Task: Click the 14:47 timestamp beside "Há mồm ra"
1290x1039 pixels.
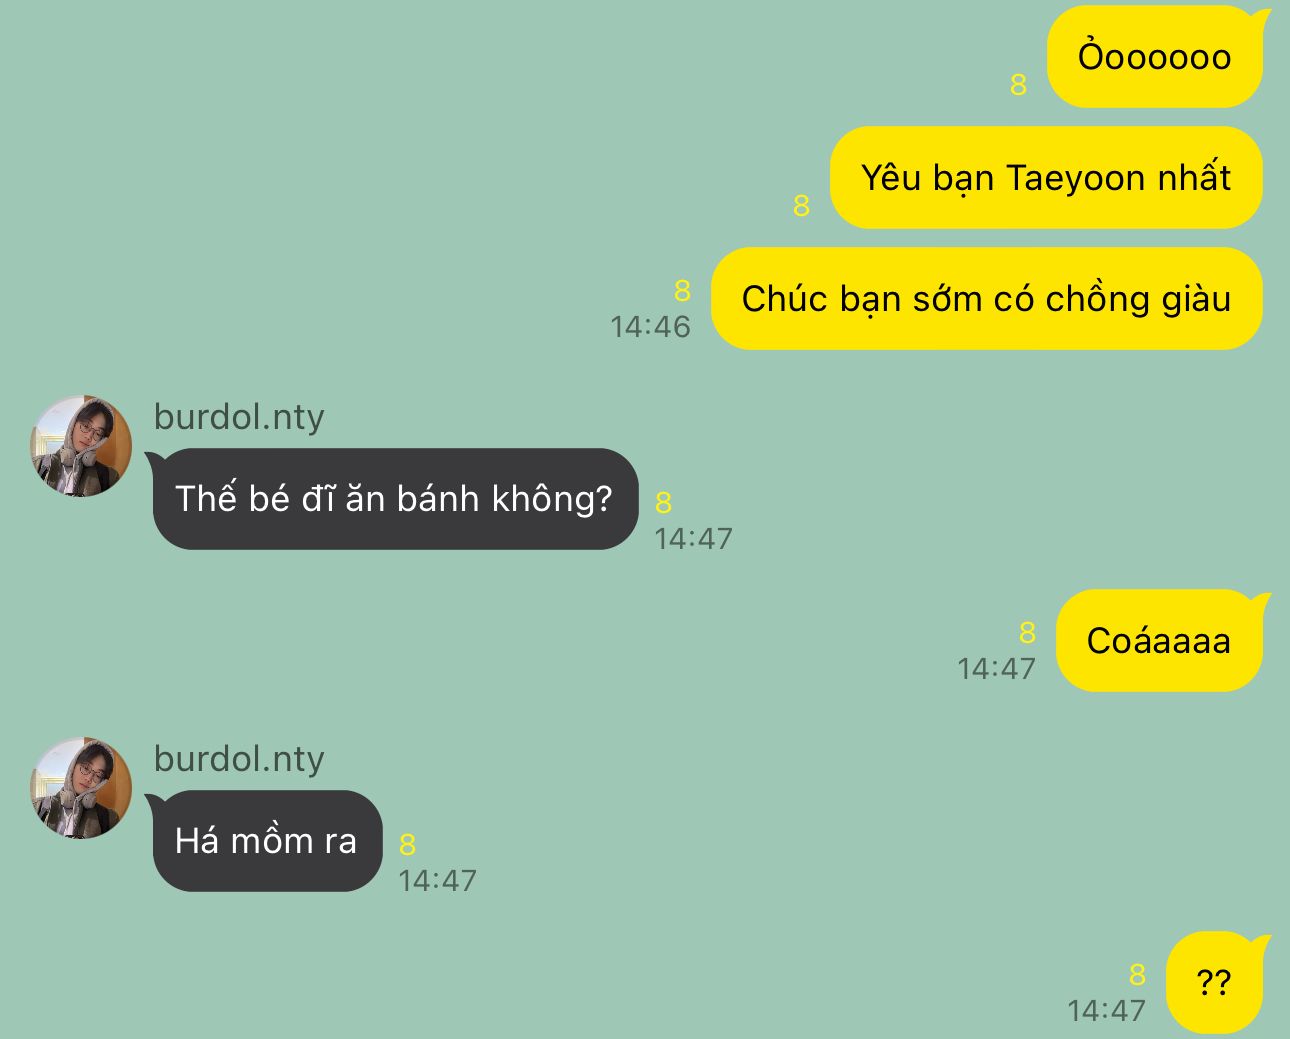Action: click(x=437, y=881)
